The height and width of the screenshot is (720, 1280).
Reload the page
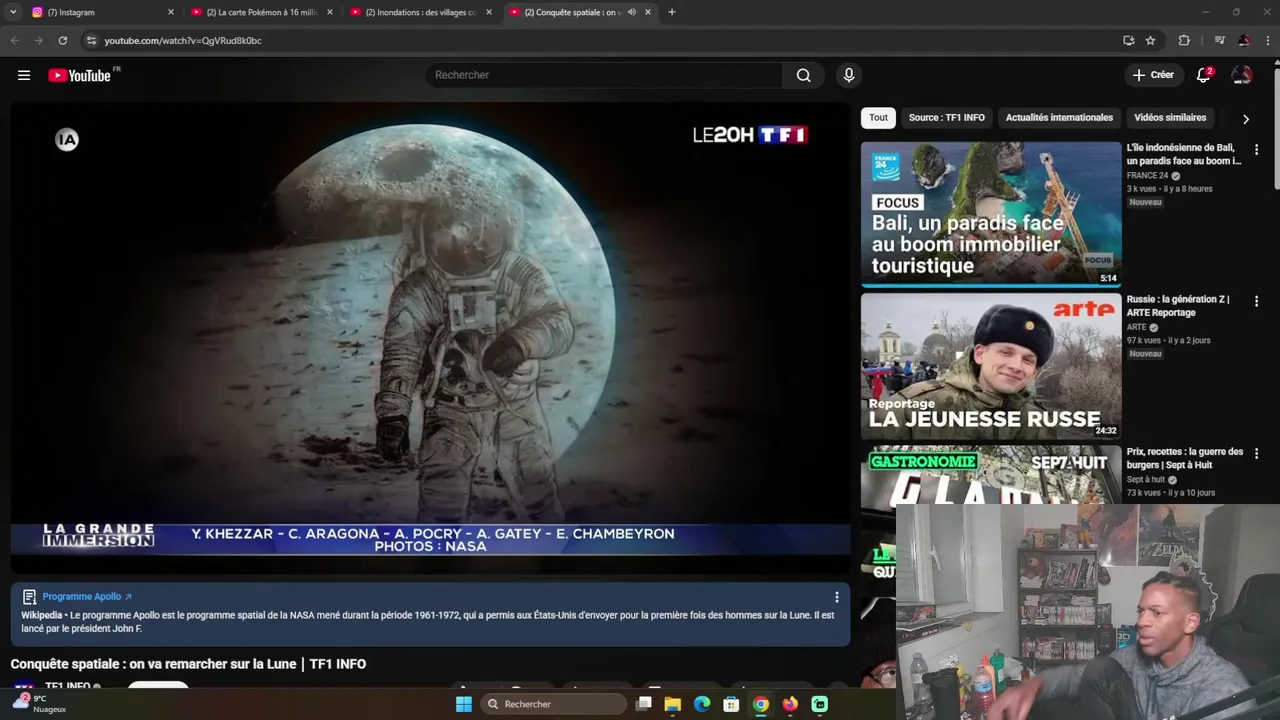pyautogui.click(x=62, y=40)
